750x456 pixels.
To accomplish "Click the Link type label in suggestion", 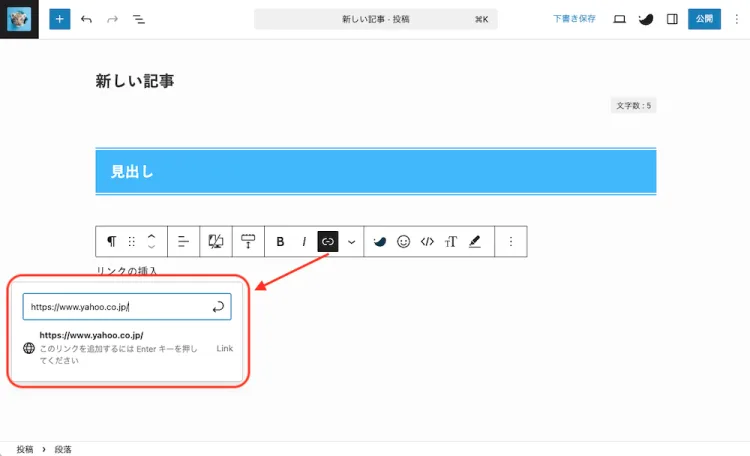I will click(x=224, y=348).
